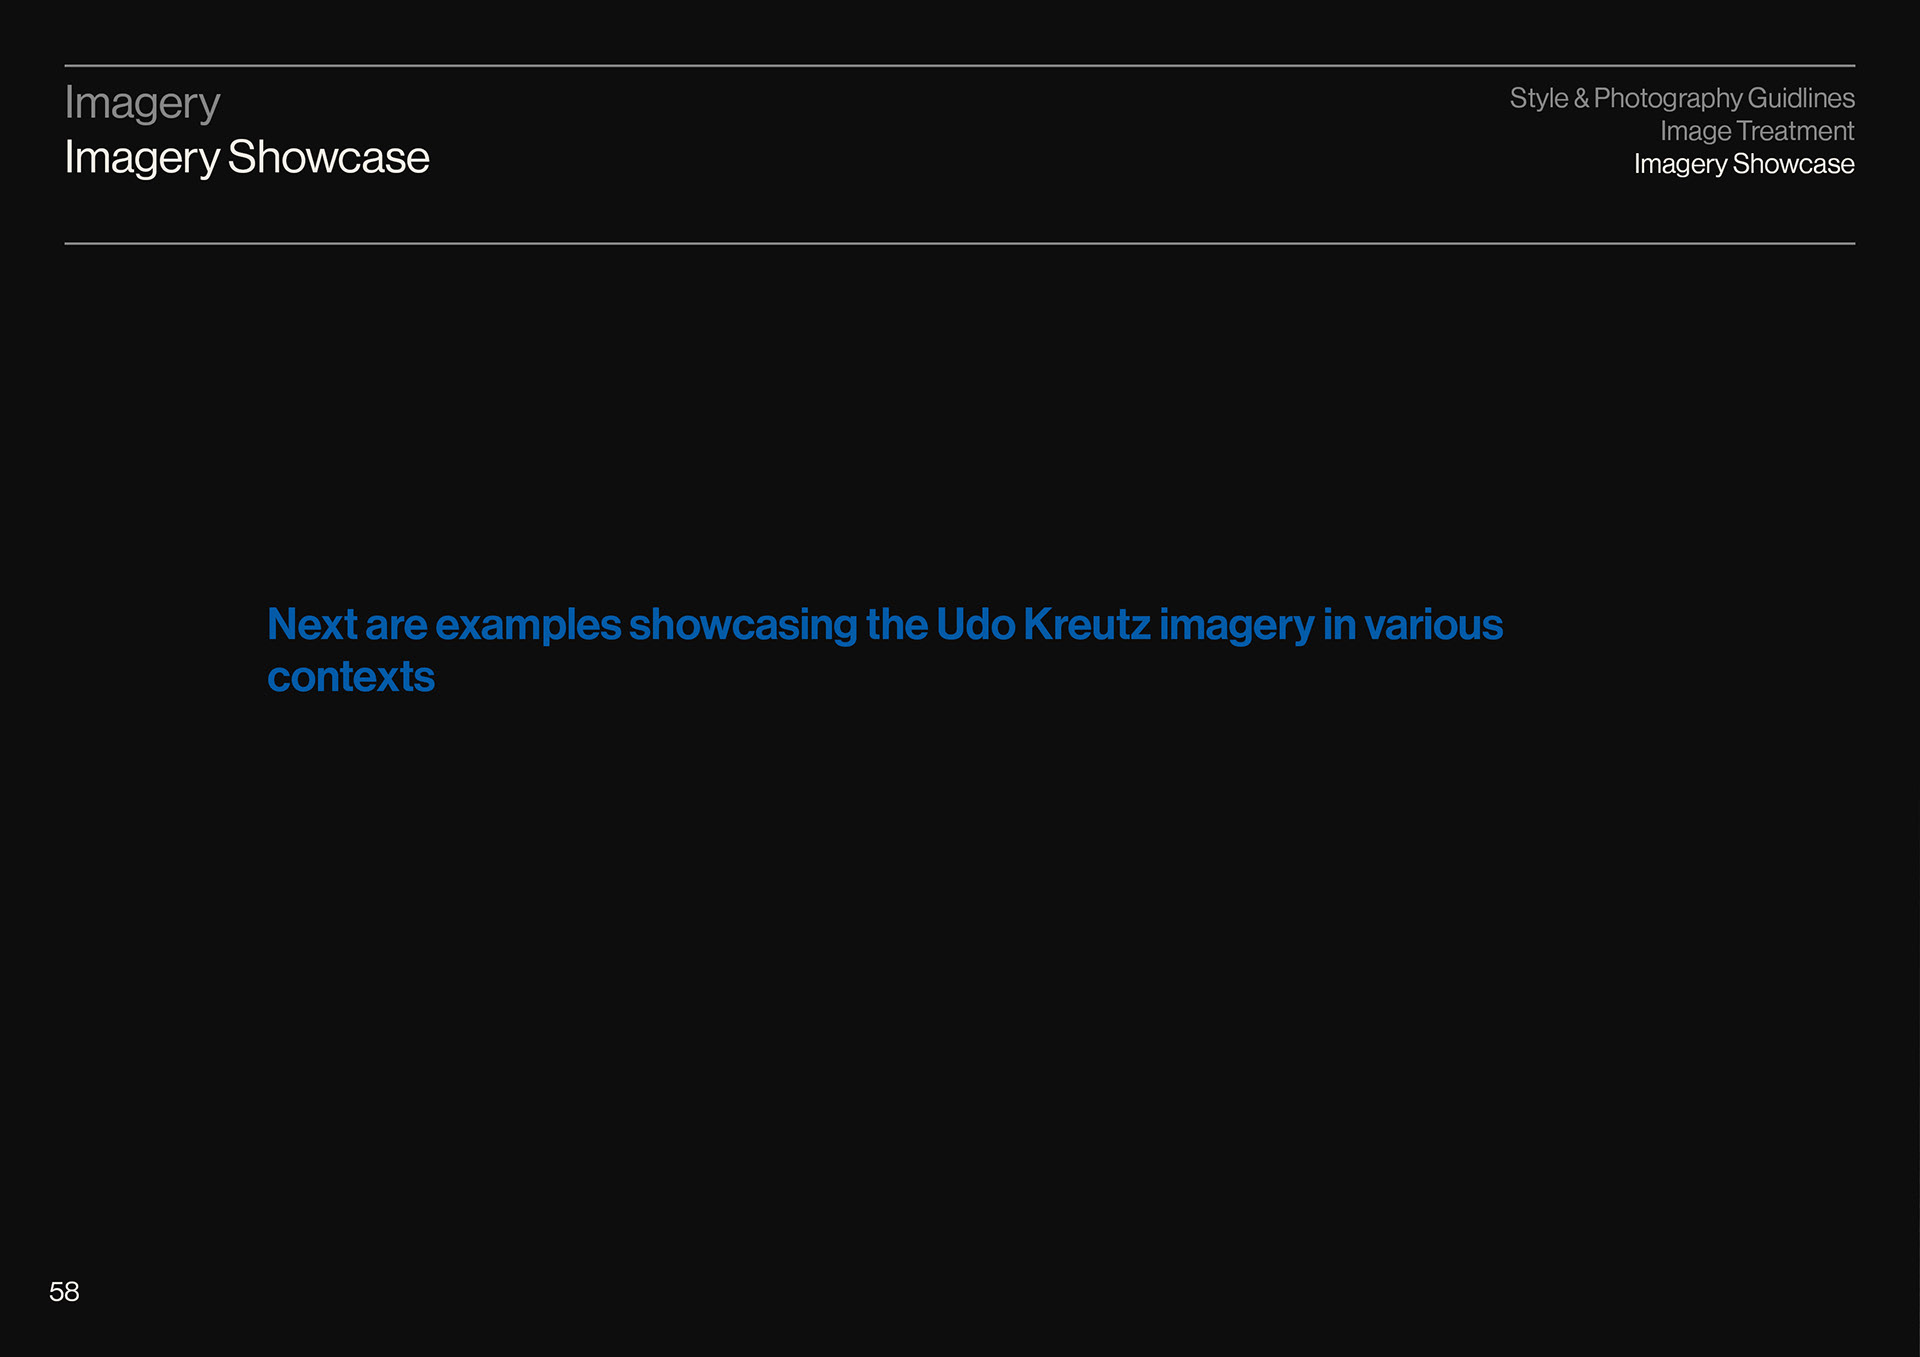
Task: Click the word examples in blue headline
Action: [528, 625]
